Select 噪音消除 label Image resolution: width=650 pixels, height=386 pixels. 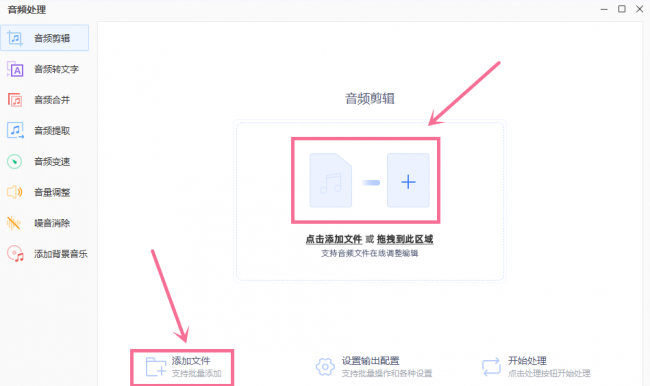[x=52, y=223]
